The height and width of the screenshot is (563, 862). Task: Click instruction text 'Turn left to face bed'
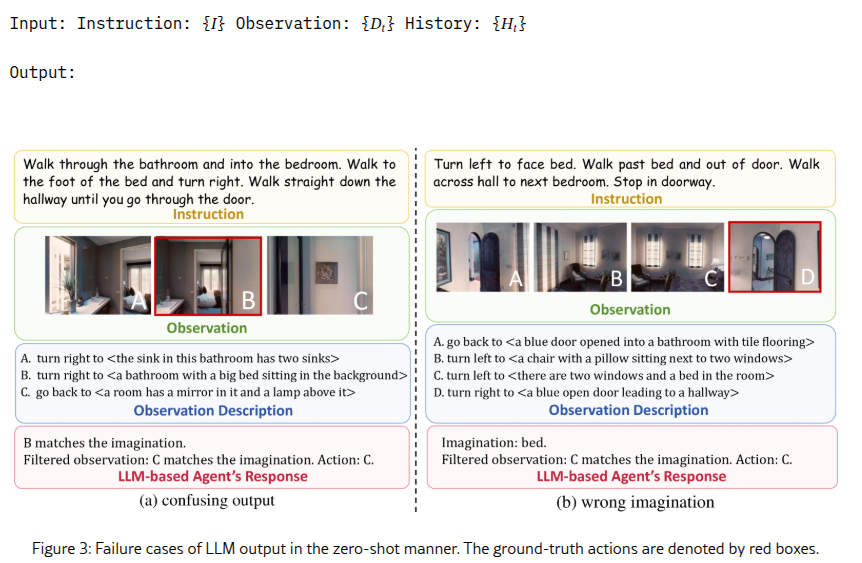[504, 164]
